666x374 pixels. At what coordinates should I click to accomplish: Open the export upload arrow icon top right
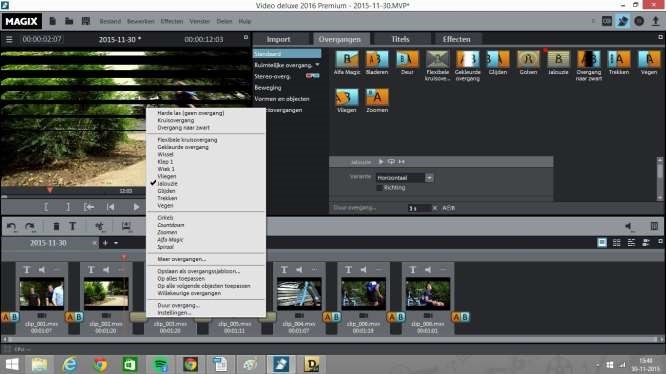655,21
